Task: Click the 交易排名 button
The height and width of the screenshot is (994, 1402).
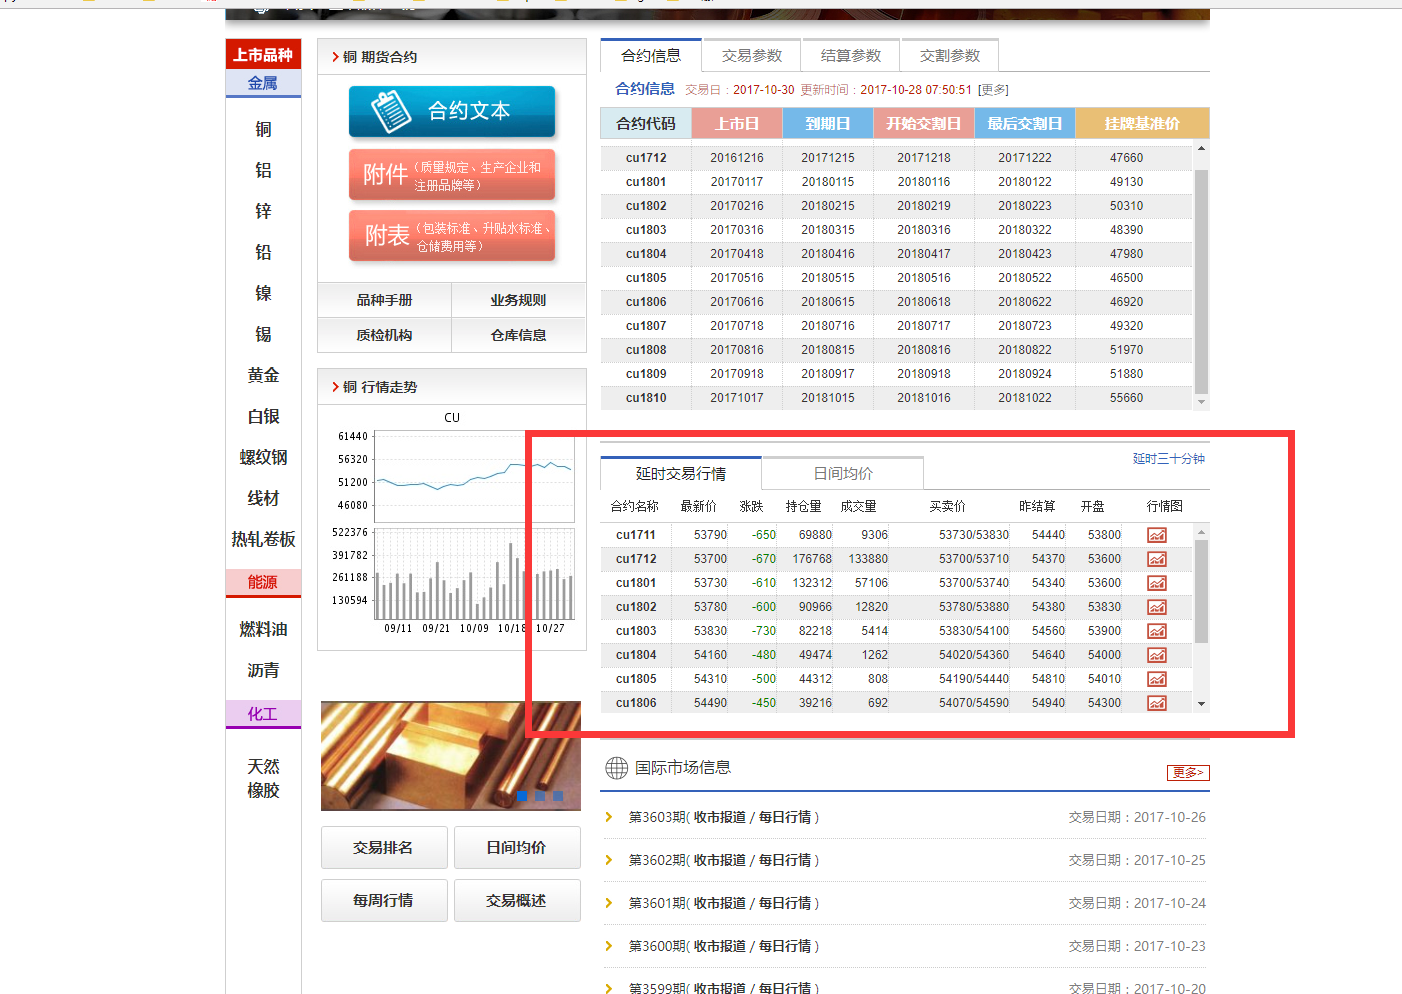Action: [383, 848]
